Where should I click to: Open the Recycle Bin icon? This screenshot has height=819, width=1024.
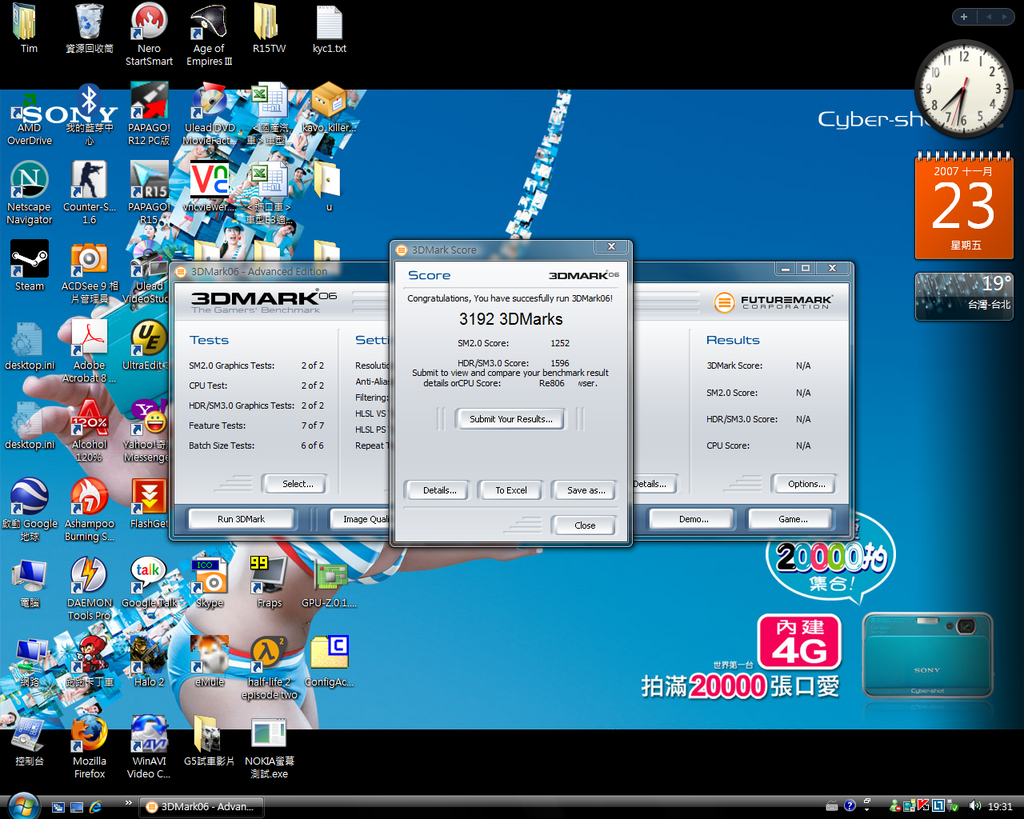(x=89, y=29)
